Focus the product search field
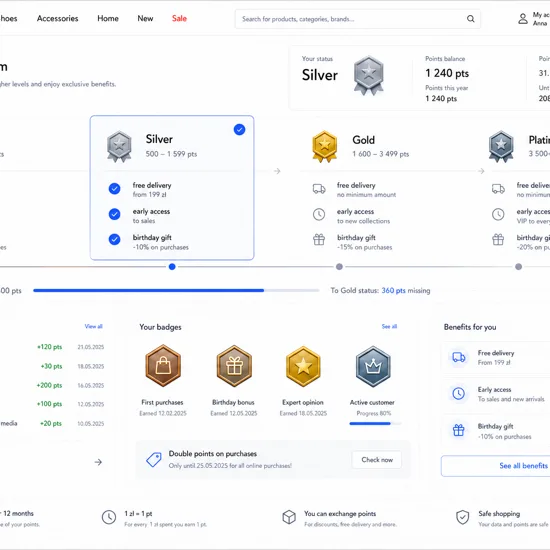550x550 pixels. tap(357, 19)
